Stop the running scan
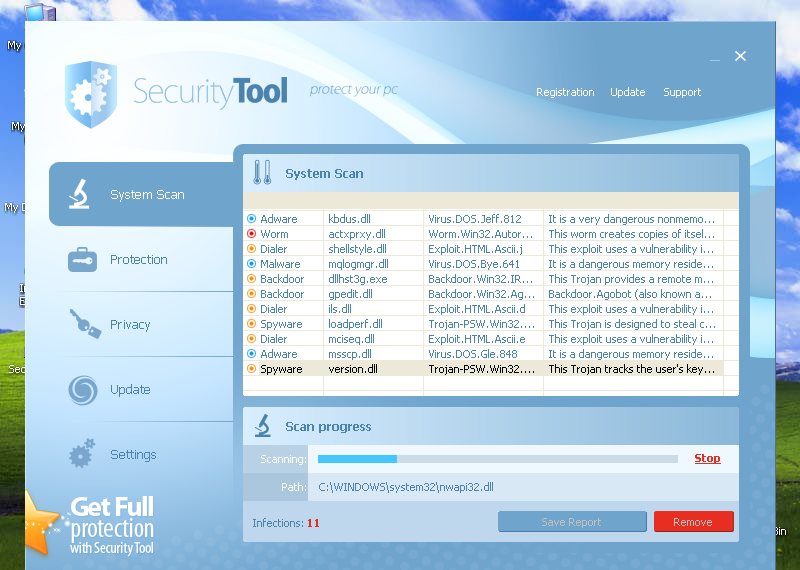The width and height of the screenshot is (800, 570). pyautogui.click(x=707, y=458)
